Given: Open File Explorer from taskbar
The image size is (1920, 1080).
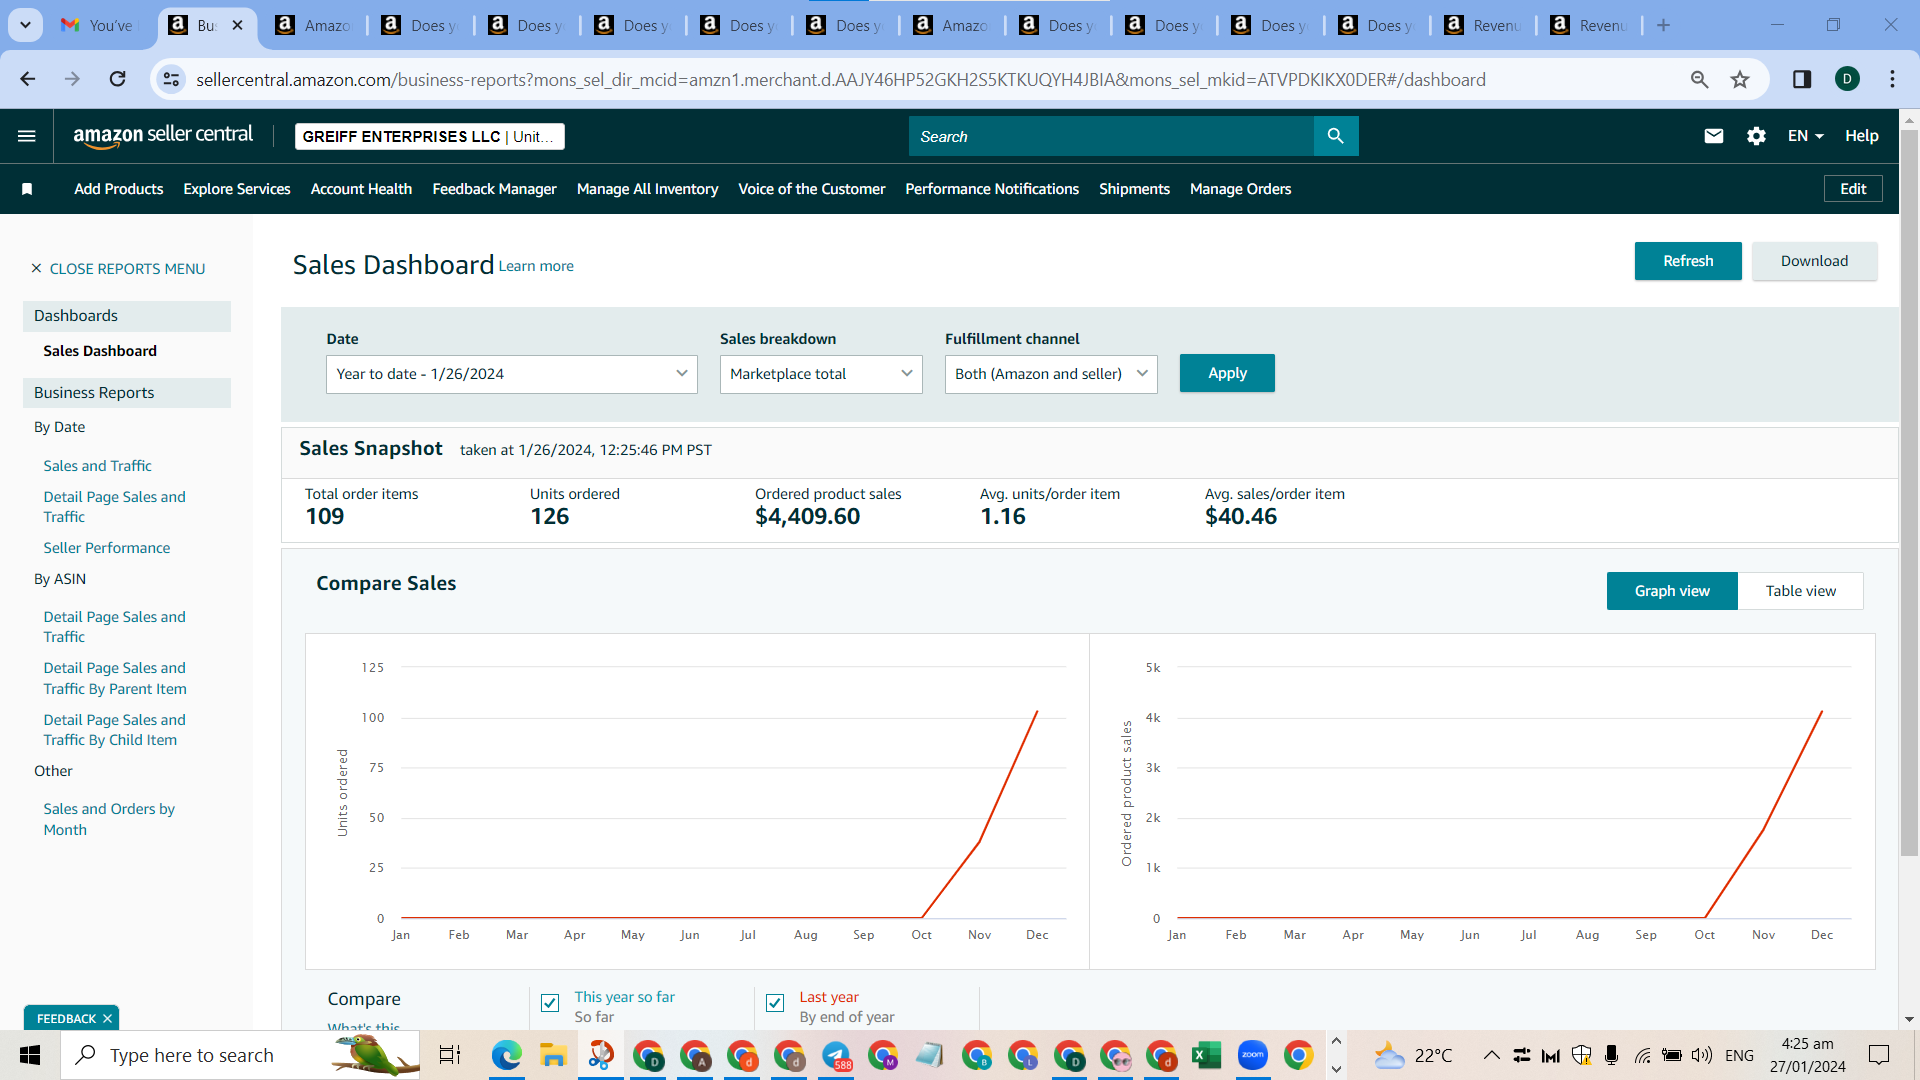Looking at the screenshot, I should (x=553, y=1055).
